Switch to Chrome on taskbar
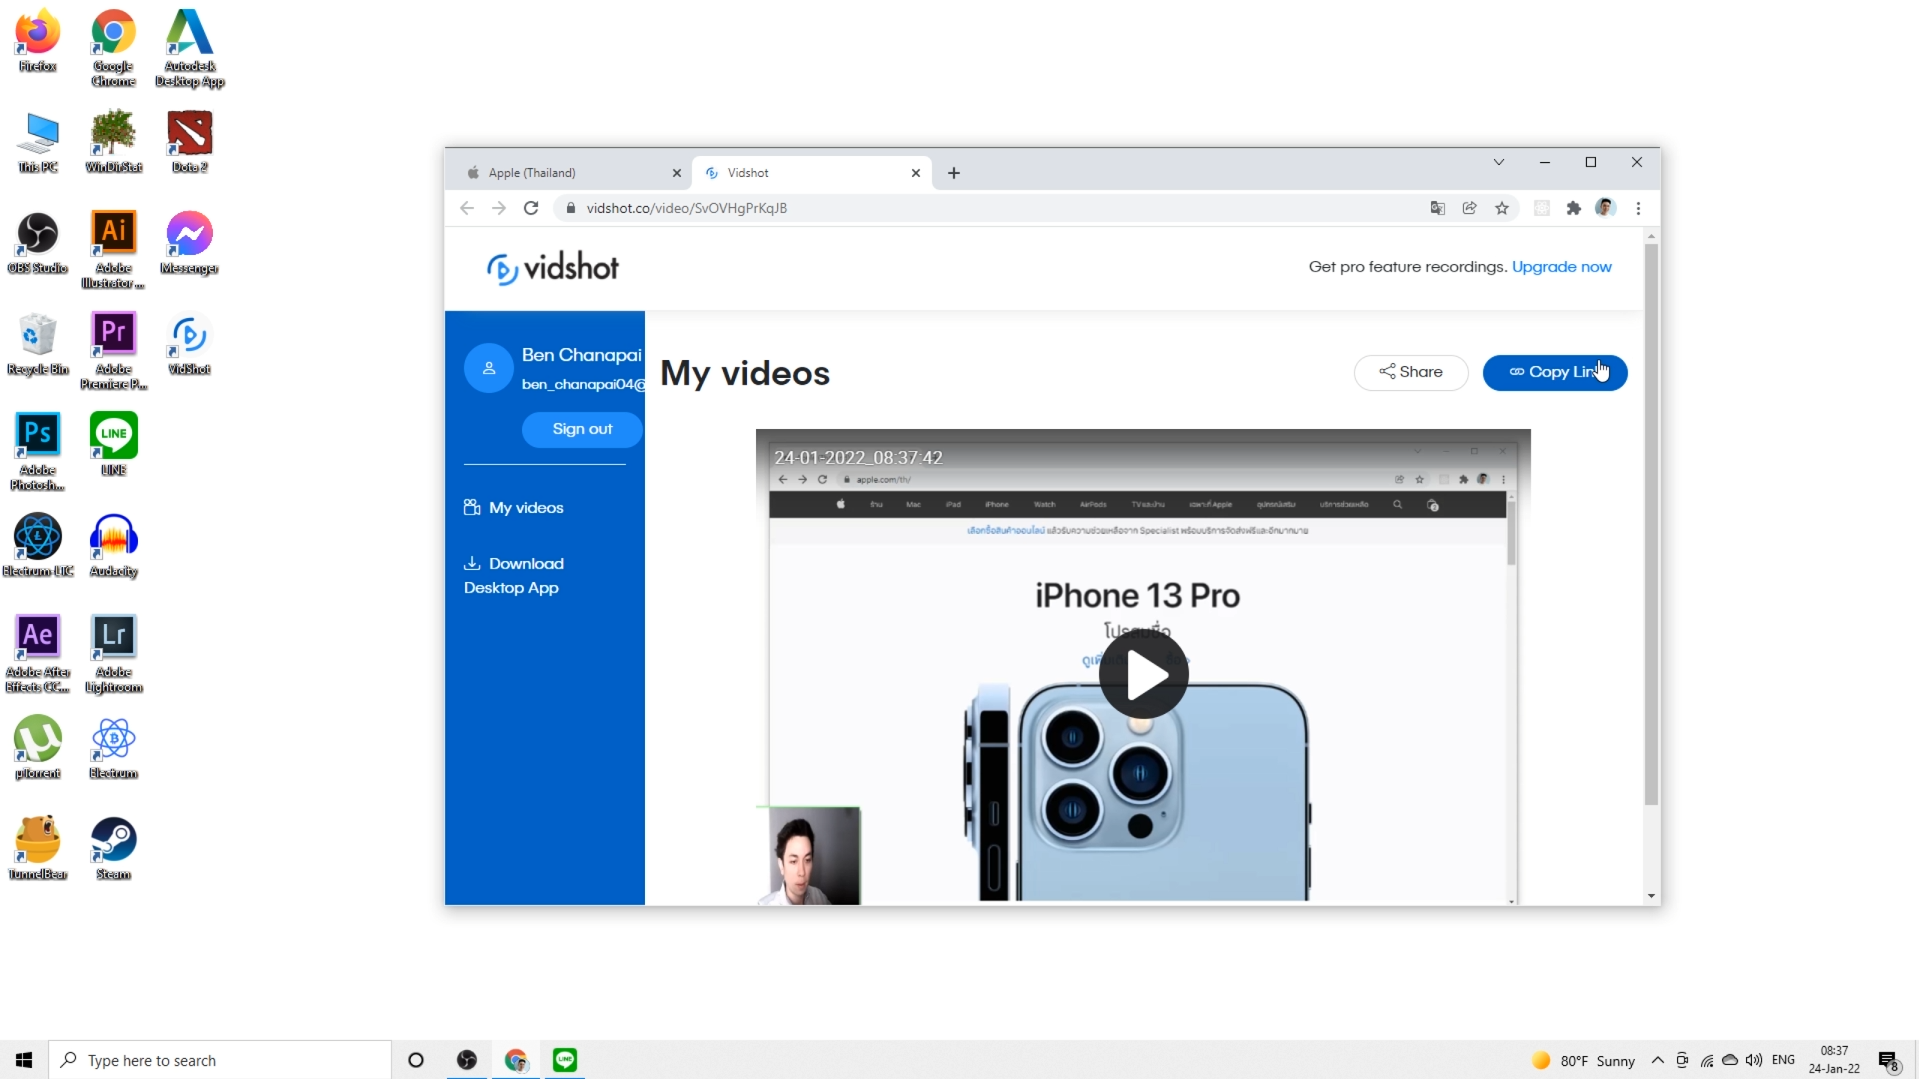The image size is (1919, 1079). tap(516, 1060)
